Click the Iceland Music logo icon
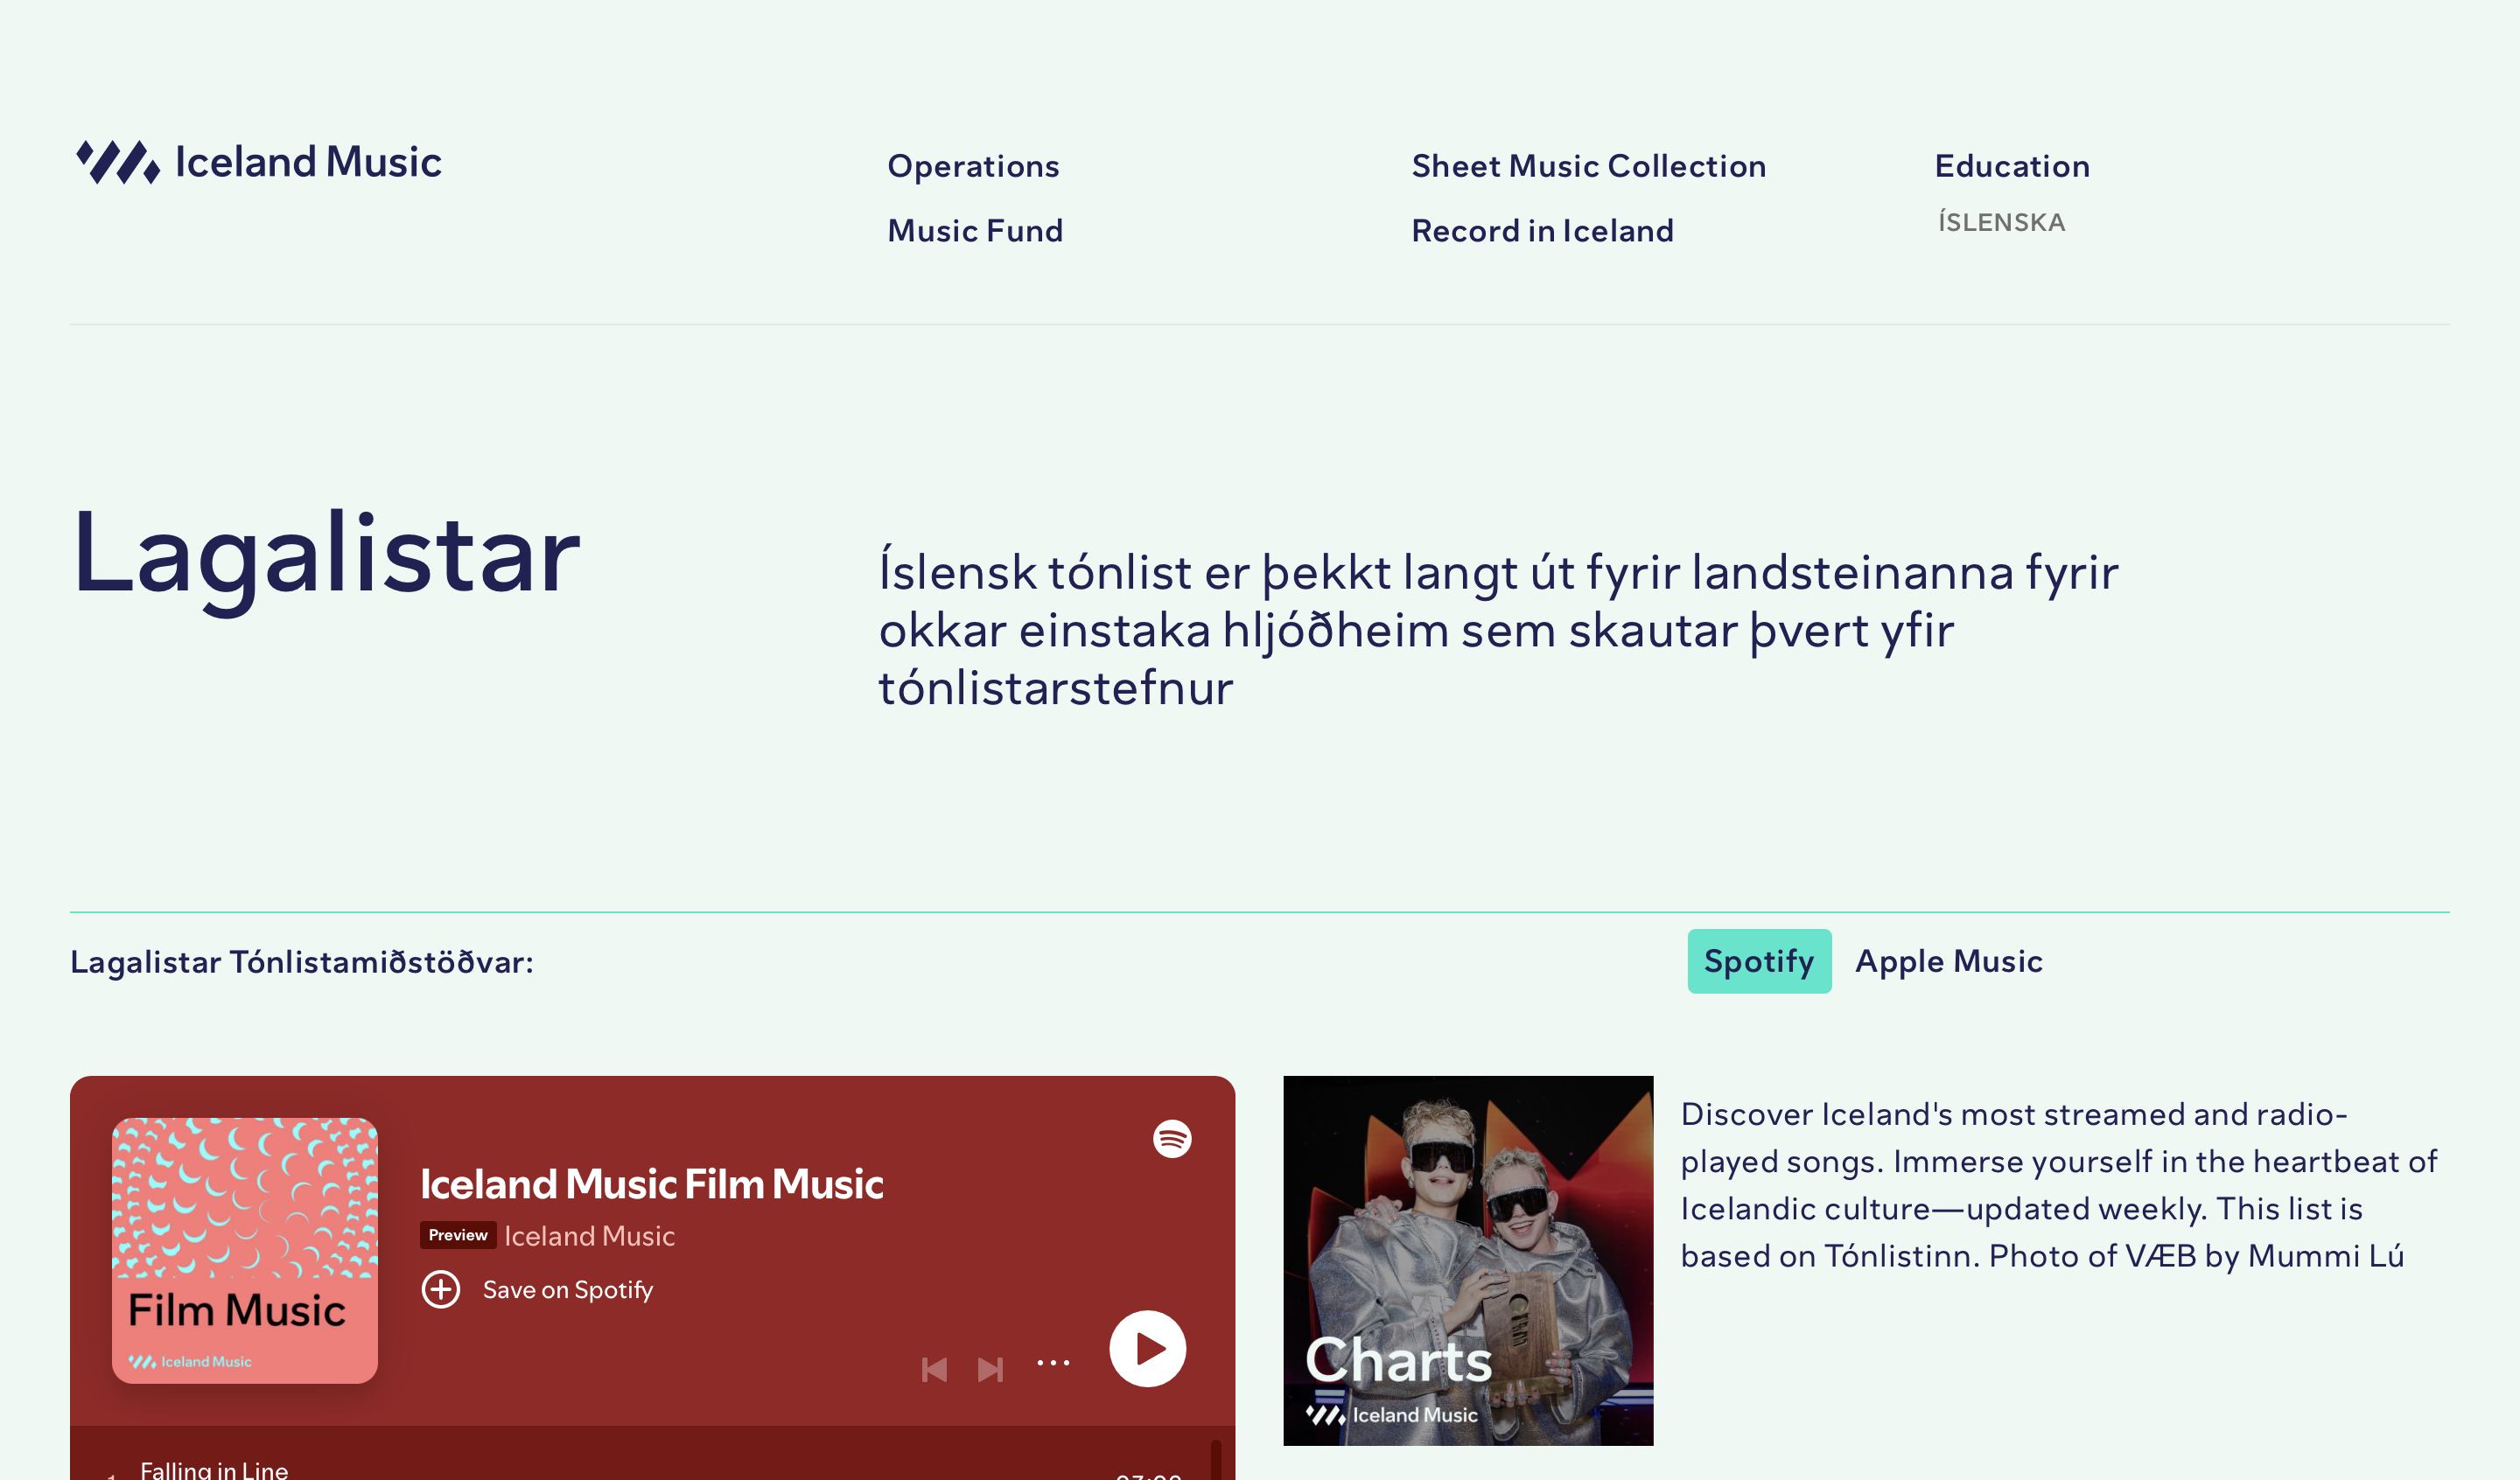 click(x=118, y=162)
